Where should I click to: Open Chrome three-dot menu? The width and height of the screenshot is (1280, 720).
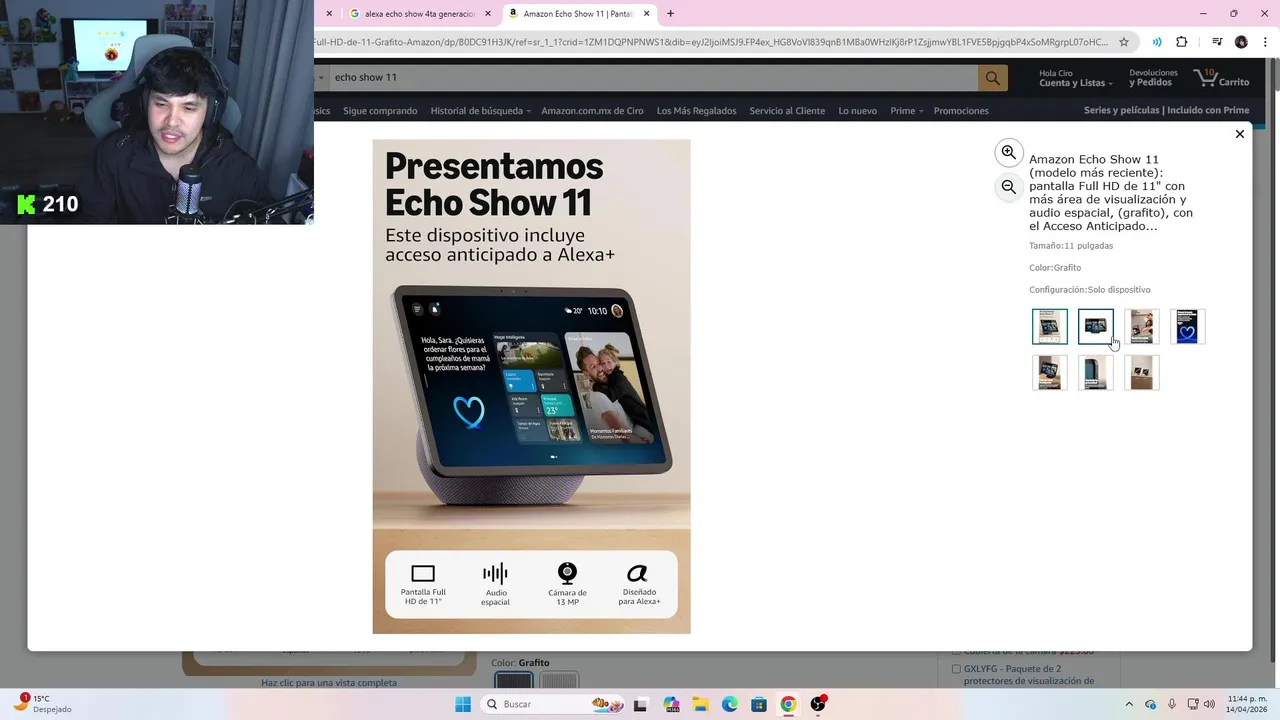(x=1265, y=42)
